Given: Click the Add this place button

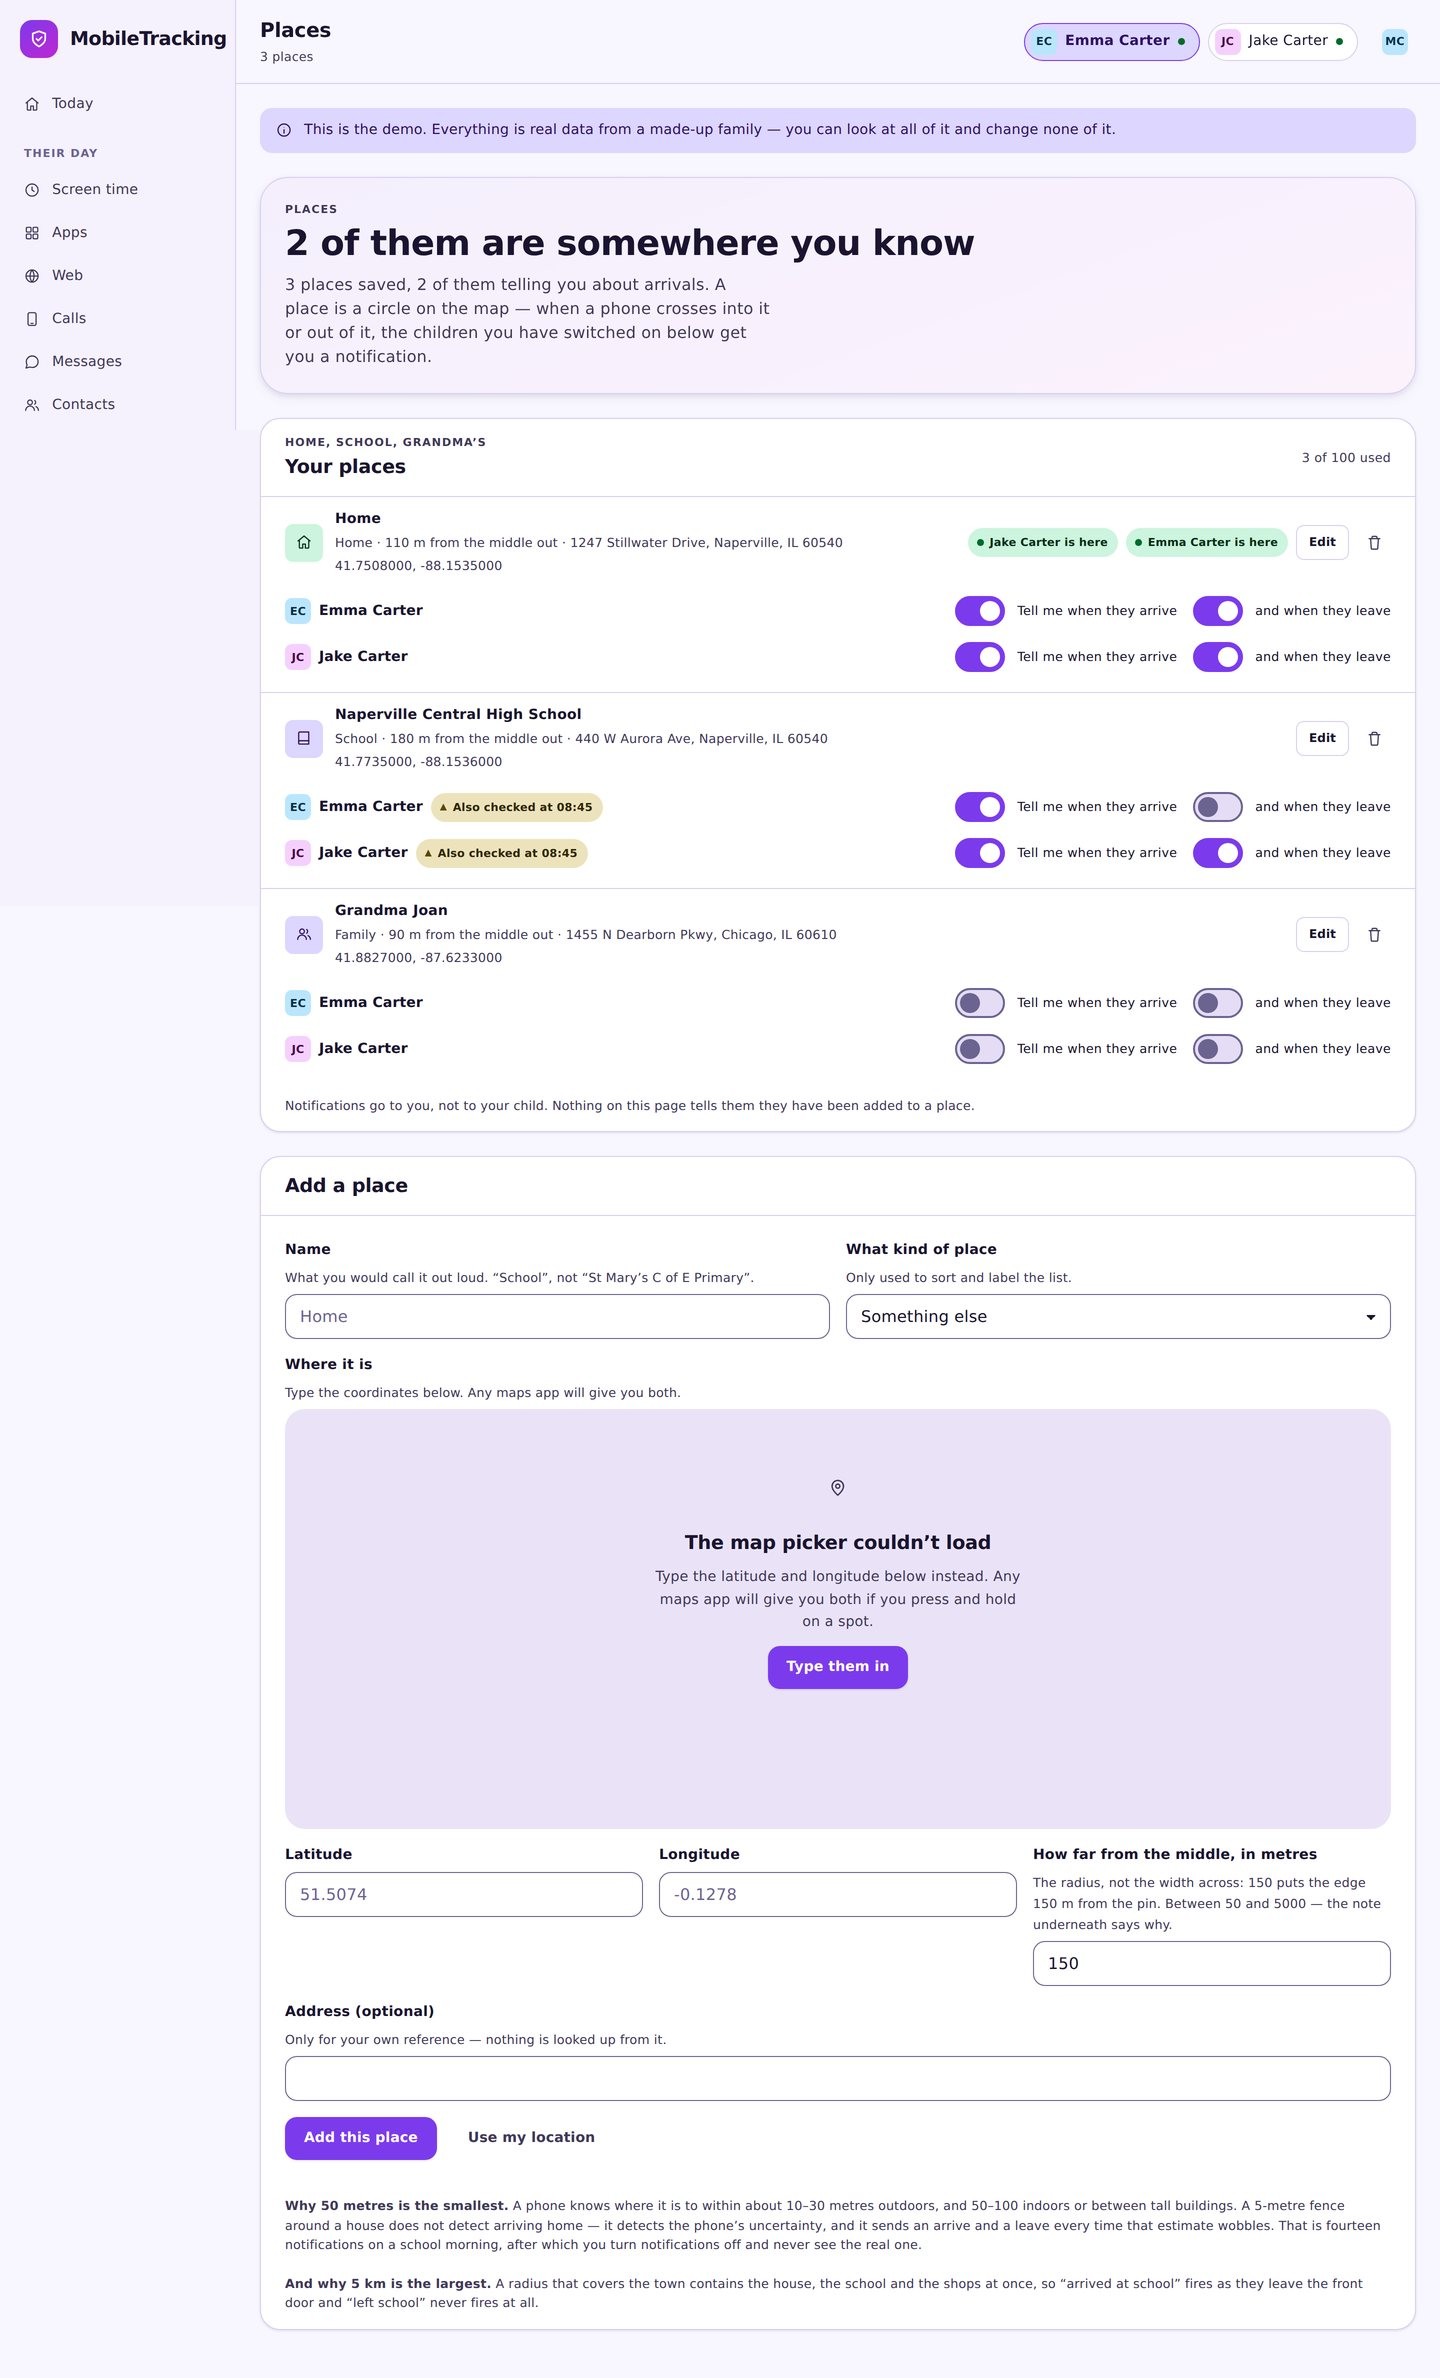Looking at the screenshot, I should [x=361, y=2138].
